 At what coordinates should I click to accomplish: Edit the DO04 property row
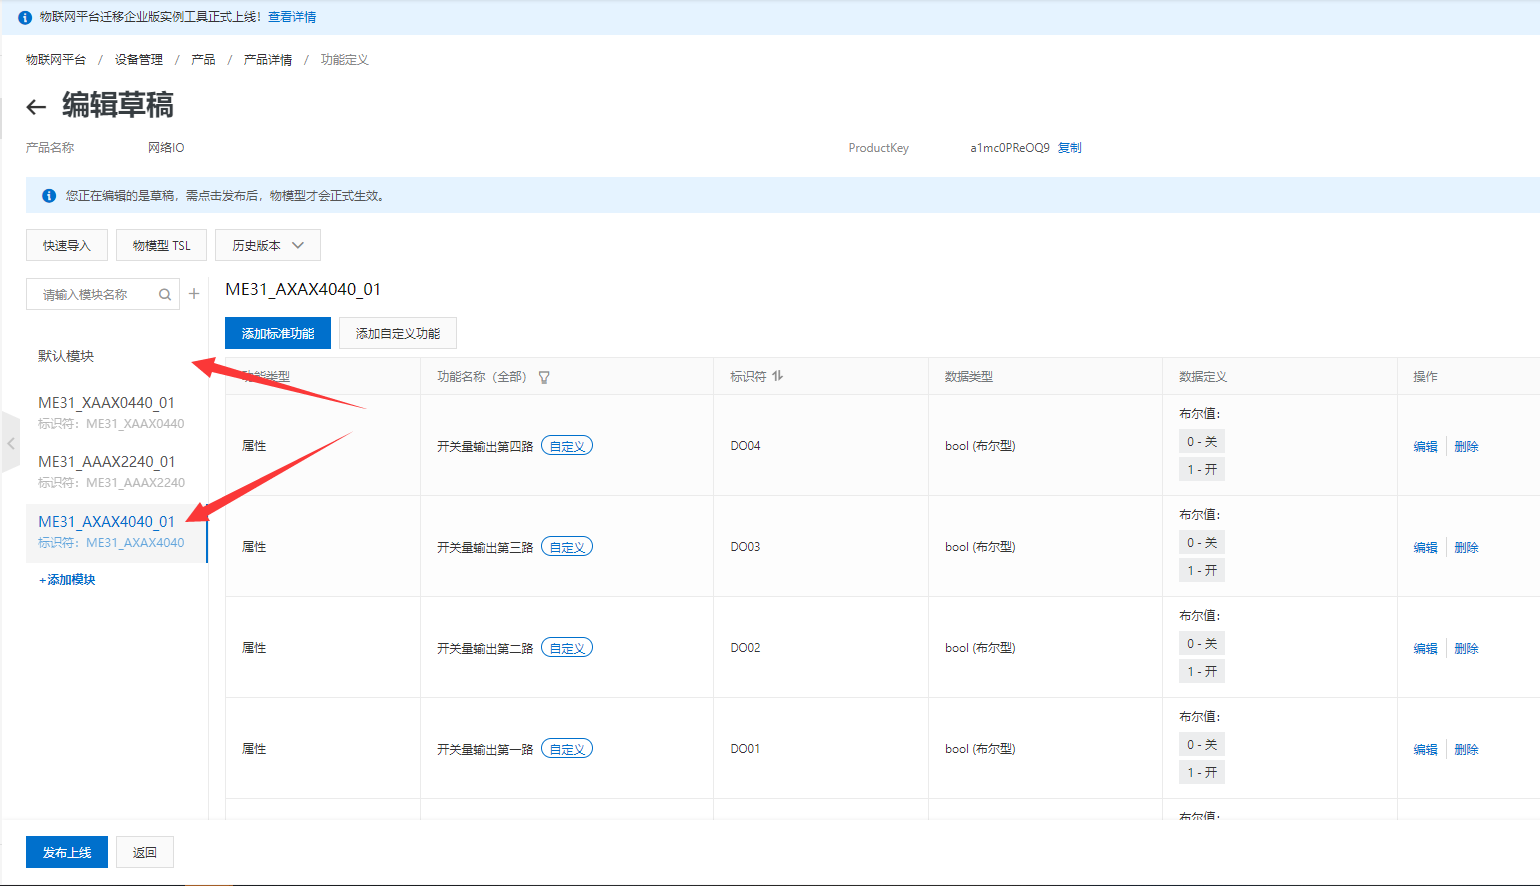[x=1425, y=447]
